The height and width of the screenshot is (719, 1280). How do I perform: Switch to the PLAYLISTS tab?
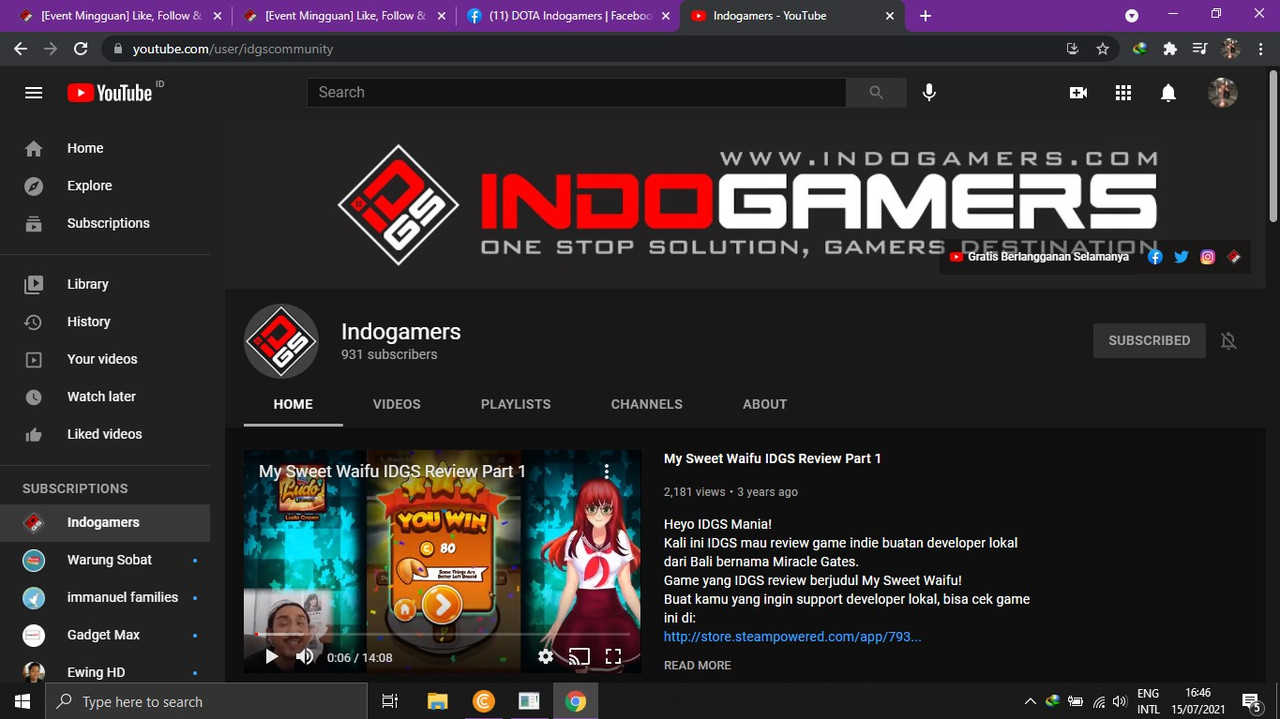click(x=516, y=404)
